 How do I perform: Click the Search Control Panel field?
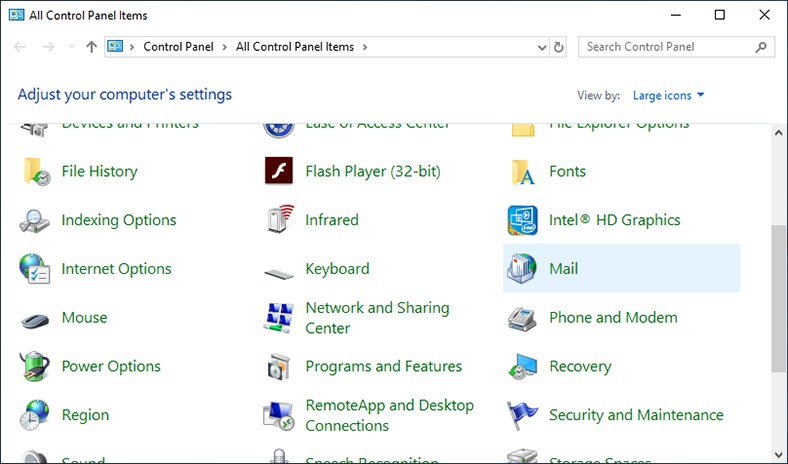(676, 47)
